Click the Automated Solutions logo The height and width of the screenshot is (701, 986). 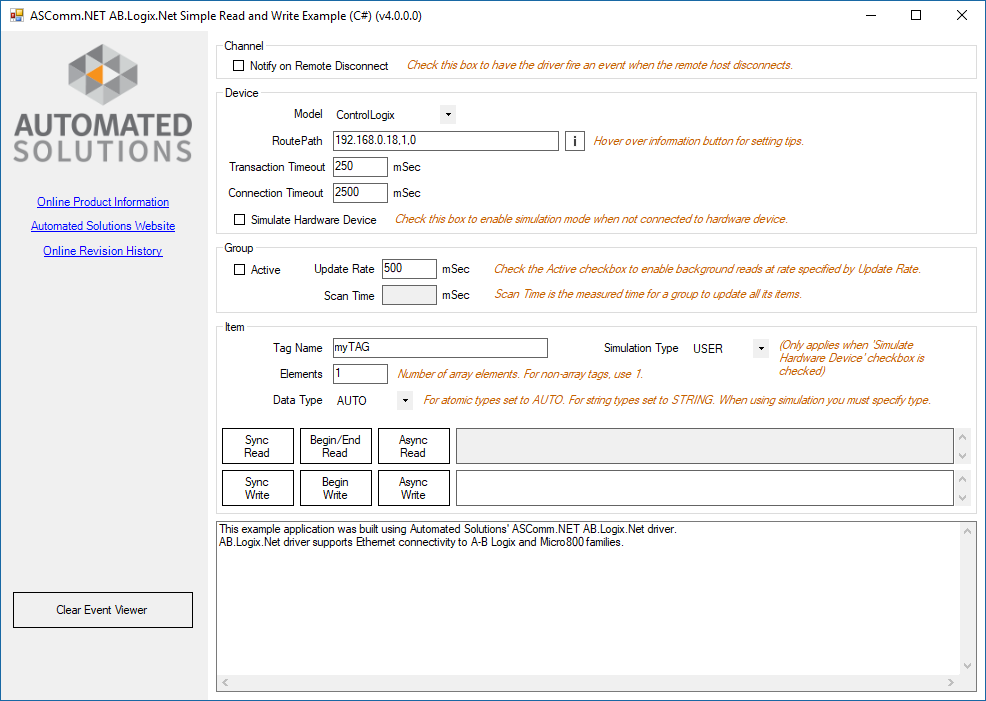(103, 103)
